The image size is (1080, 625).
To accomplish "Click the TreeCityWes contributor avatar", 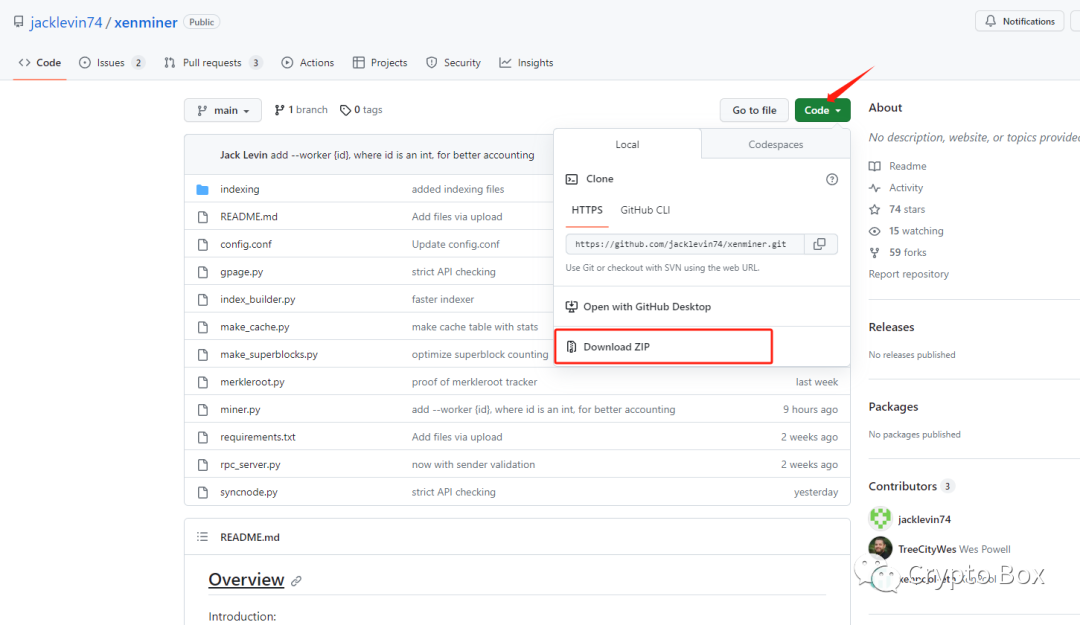I will [880, 549].
